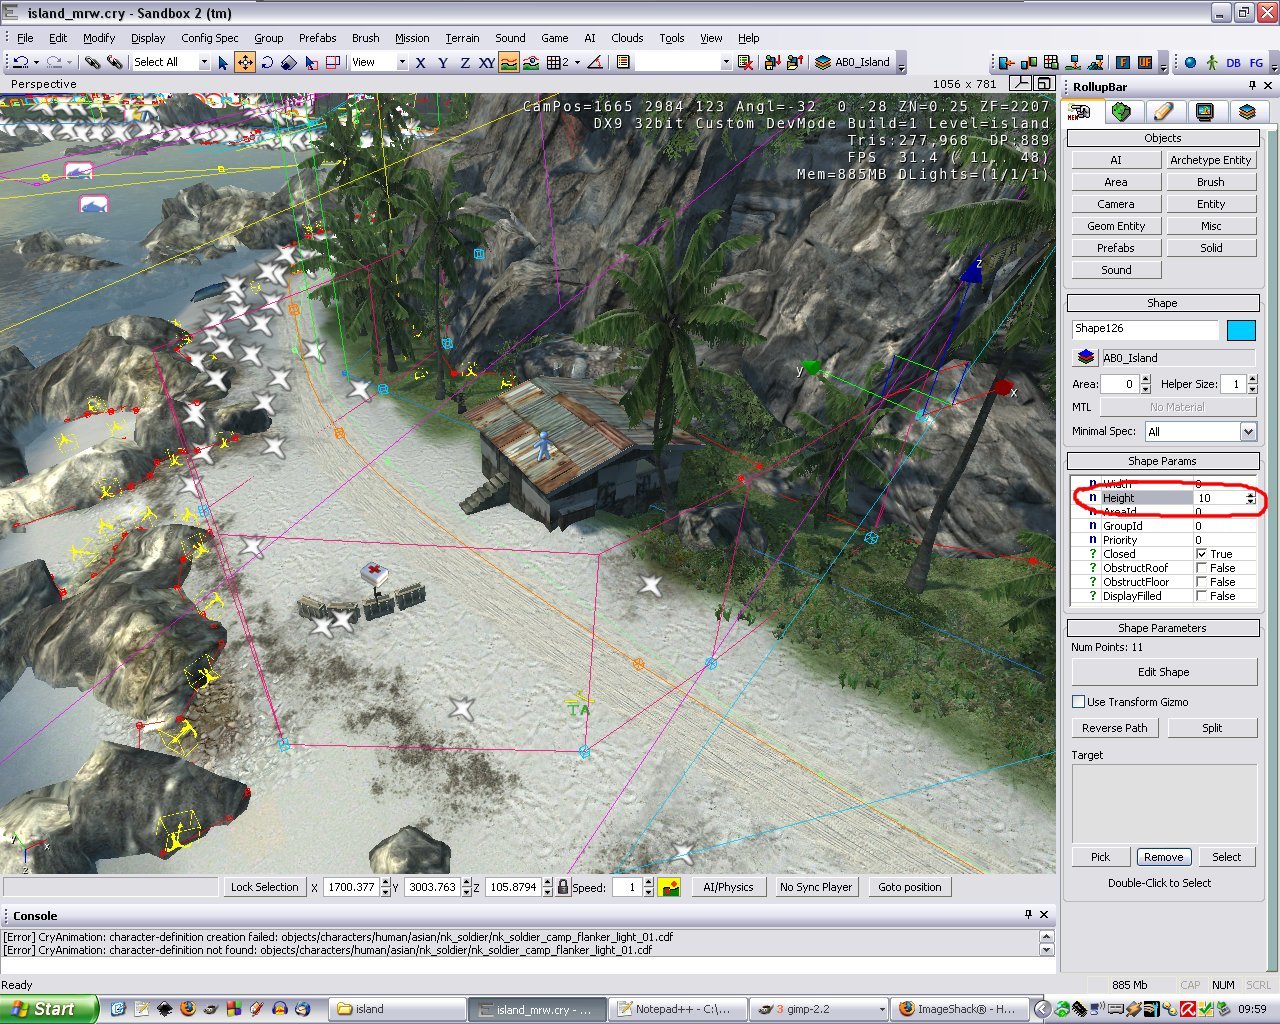Click the Edit Shape button
Screen dimensions: 1280x1024
(1163, 672)
